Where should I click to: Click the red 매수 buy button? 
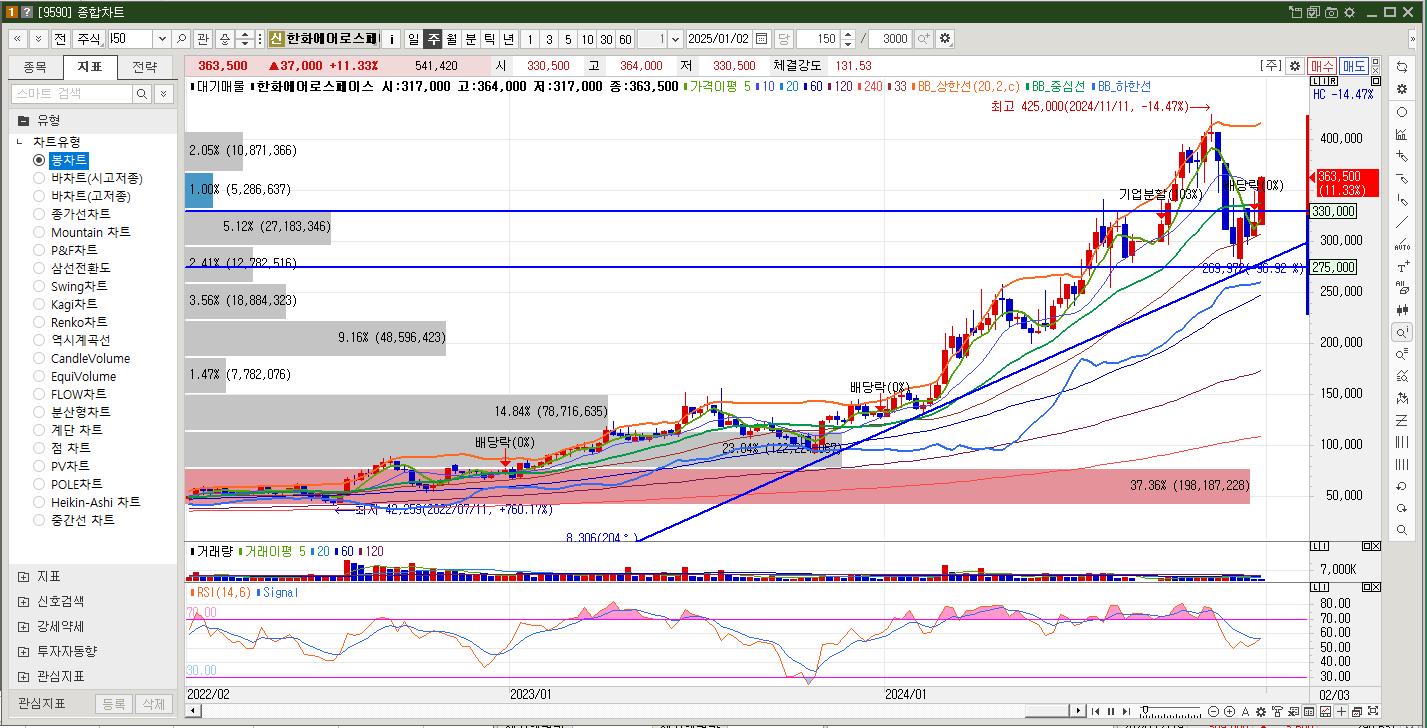click(x=1322, y=65)
